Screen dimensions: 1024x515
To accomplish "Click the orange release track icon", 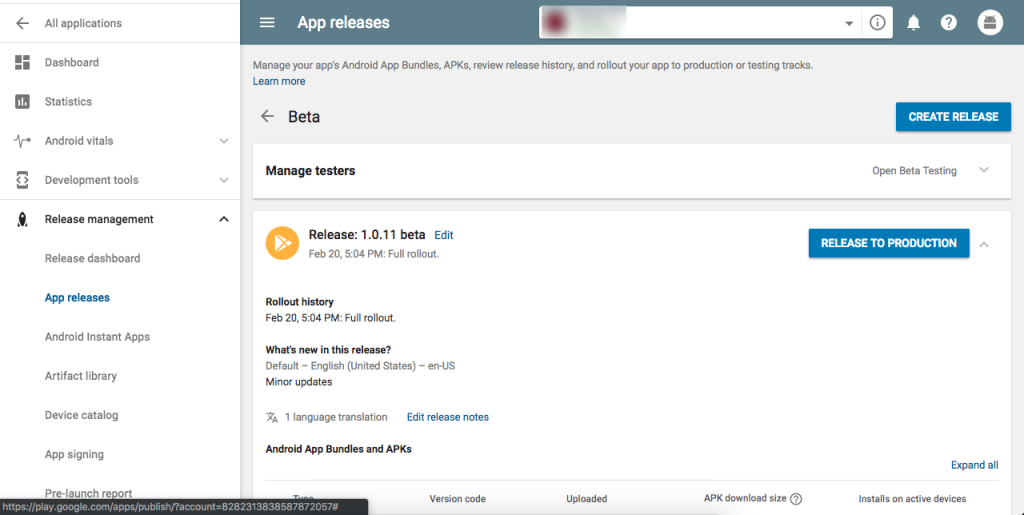I will pyautogui.click(x=282, y=243).
